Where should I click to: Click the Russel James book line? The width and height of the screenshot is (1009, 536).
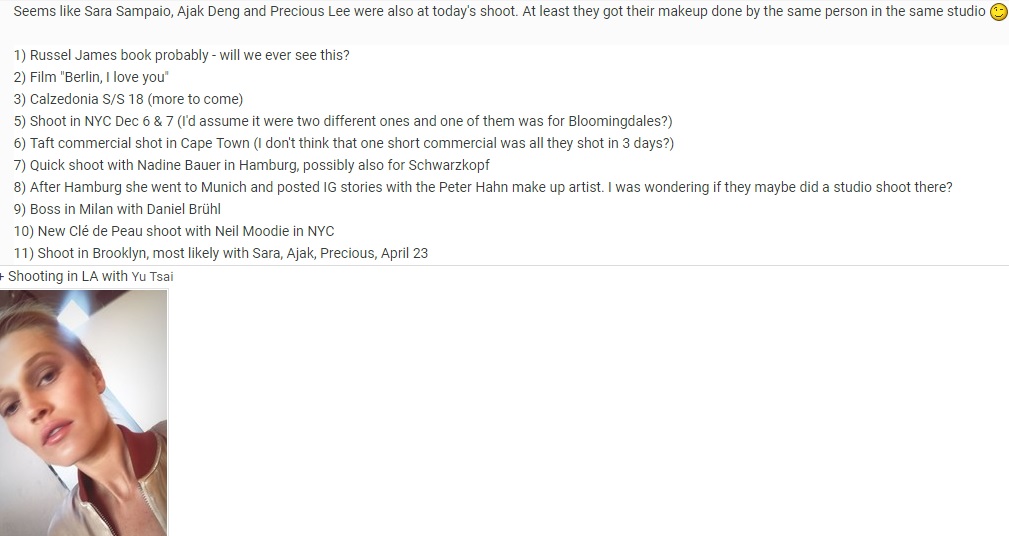coord(181,55)
